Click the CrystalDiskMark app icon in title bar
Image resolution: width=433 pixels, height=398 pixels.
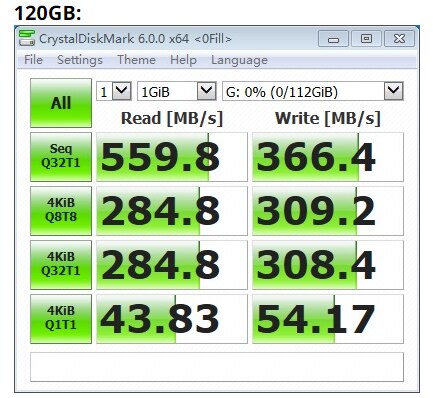[x=27, y=38]
